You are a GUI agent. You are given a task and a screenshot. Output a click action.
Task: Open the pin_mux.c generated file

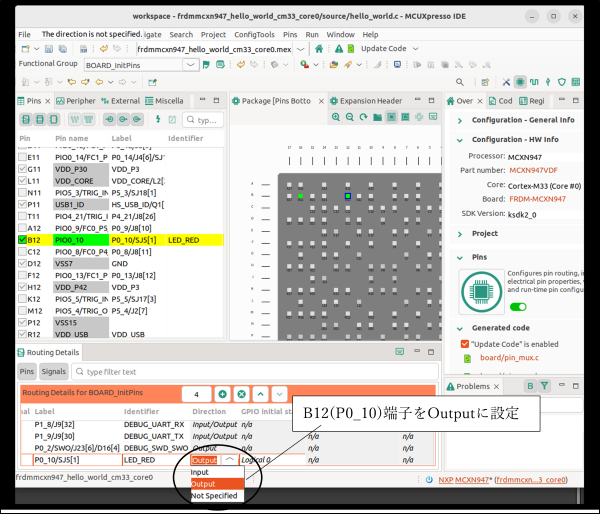click(509, 357)
